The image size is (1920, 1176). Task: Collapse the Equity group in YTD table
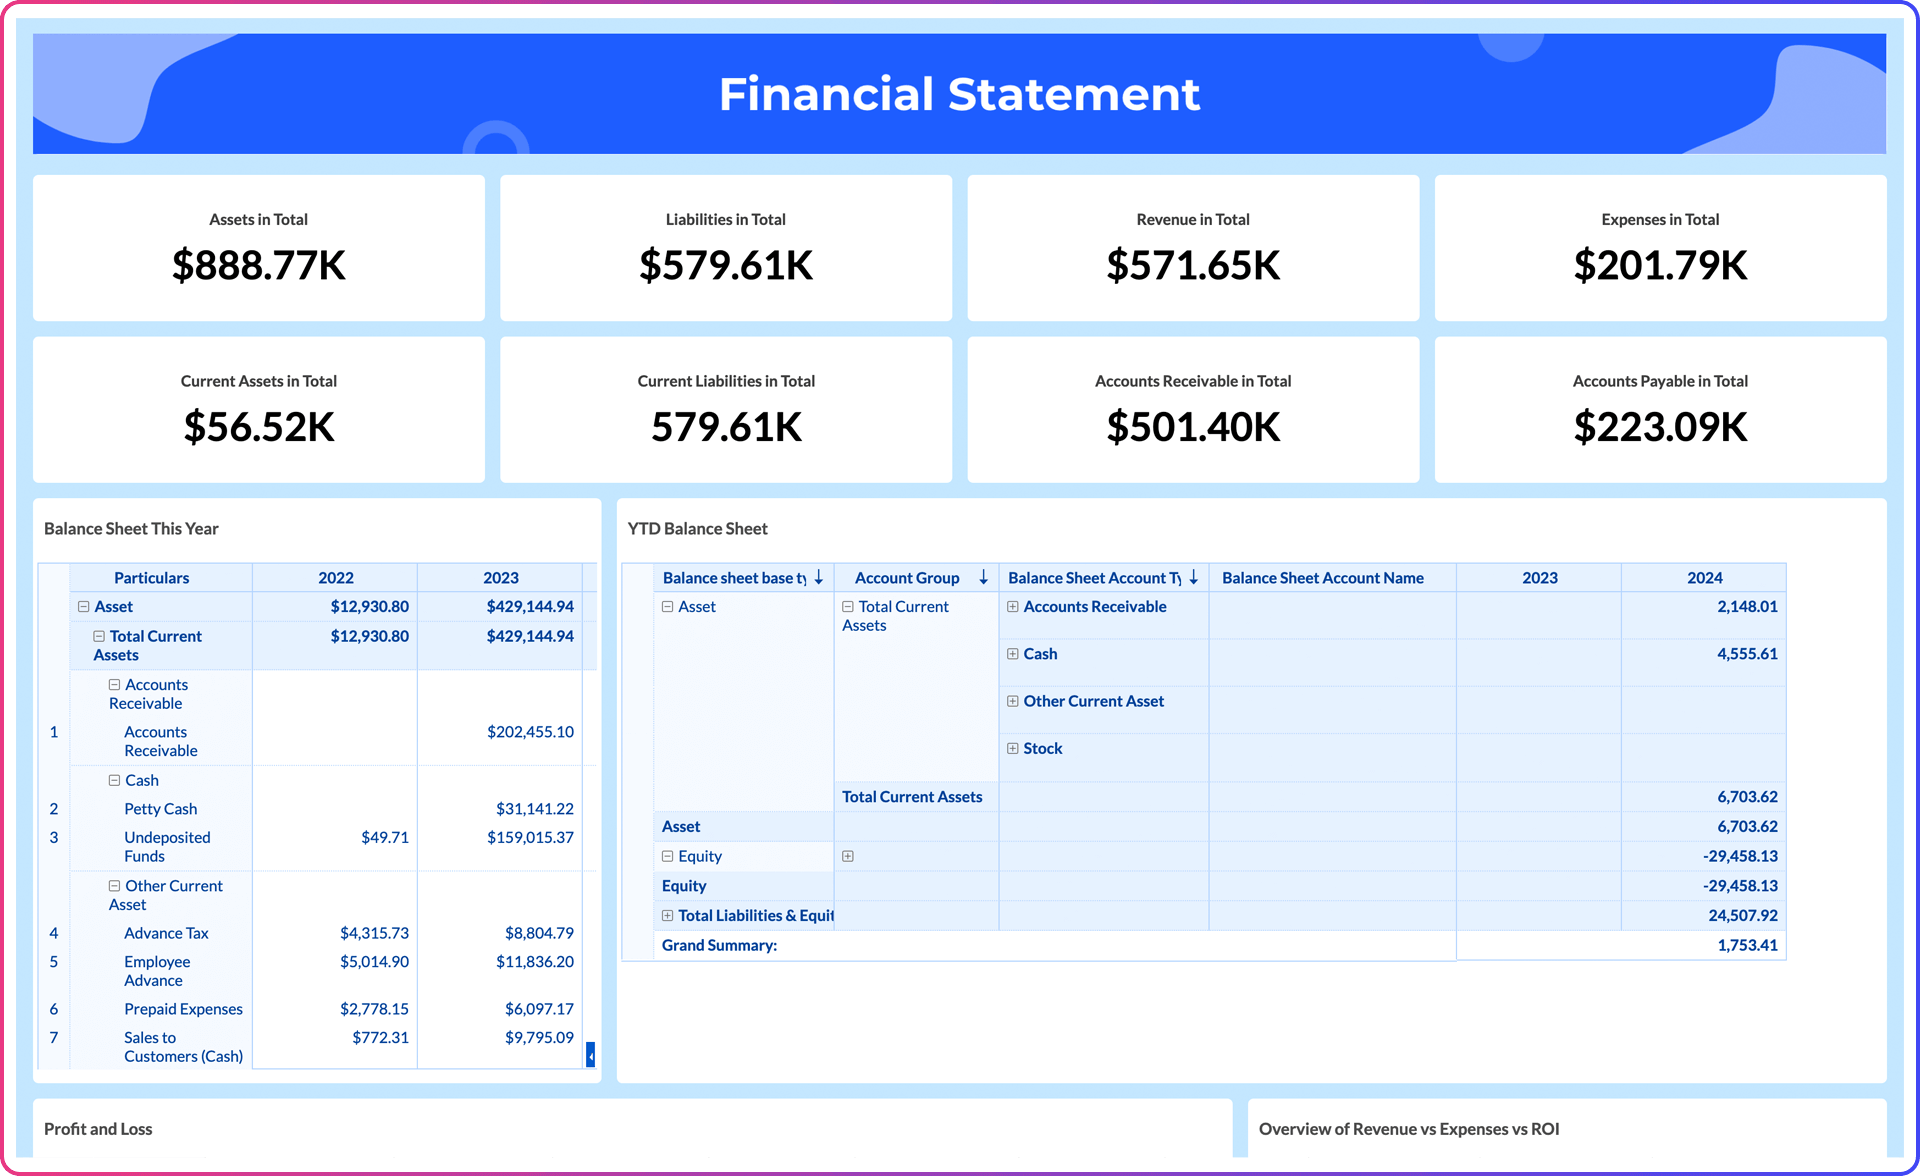coord(667,856)
